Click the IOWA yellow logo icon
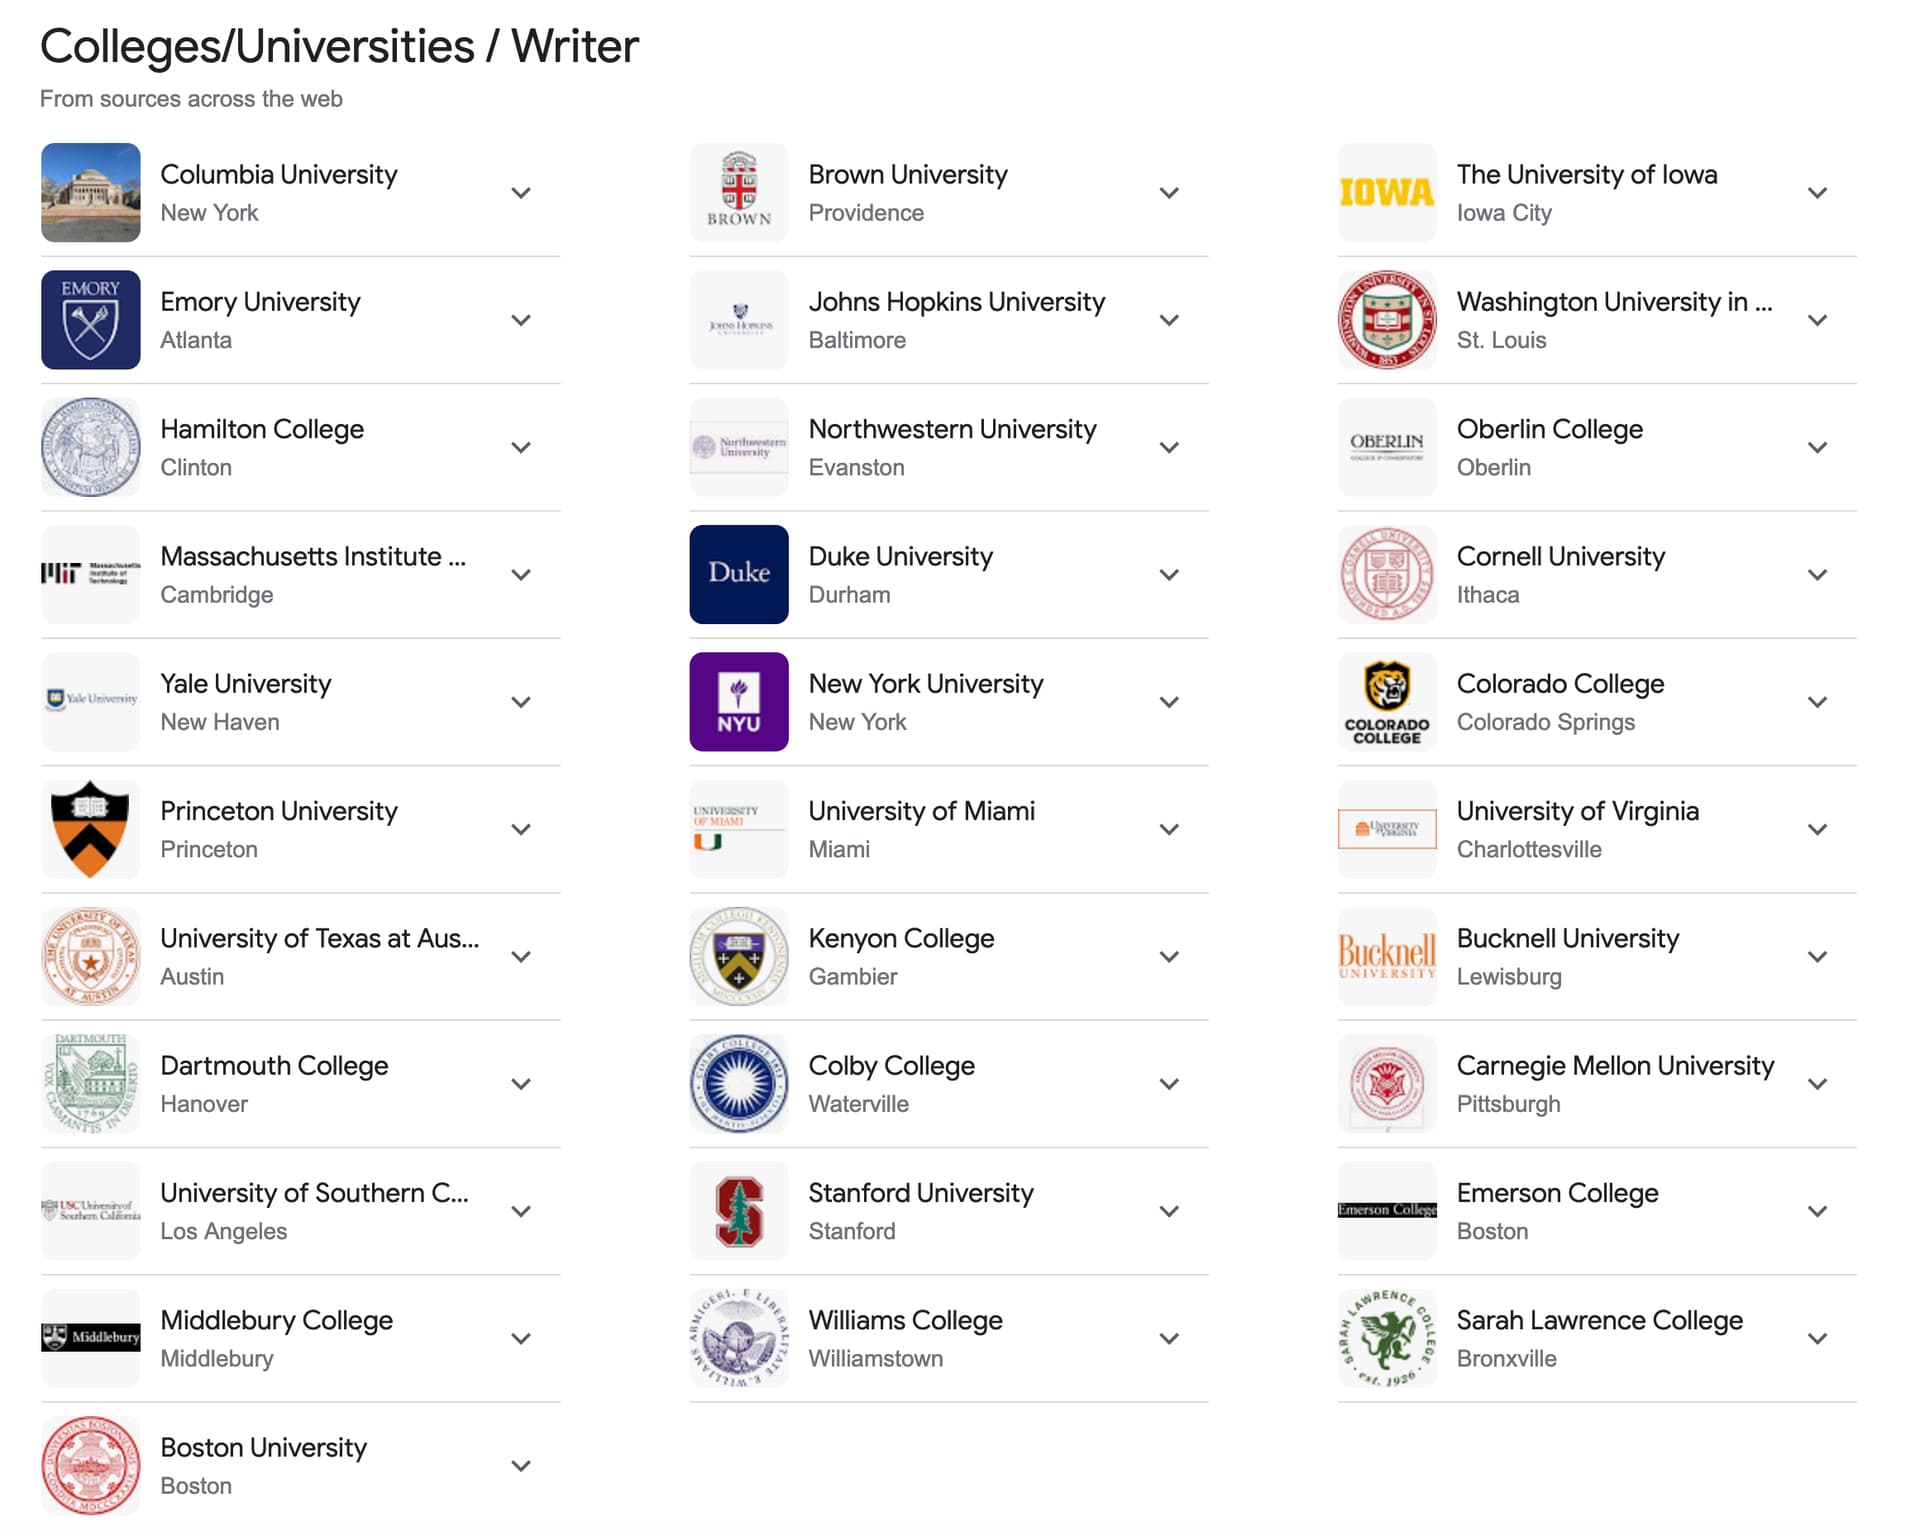Viewport: 1920px width, 1536px height. click(1386, 192)
